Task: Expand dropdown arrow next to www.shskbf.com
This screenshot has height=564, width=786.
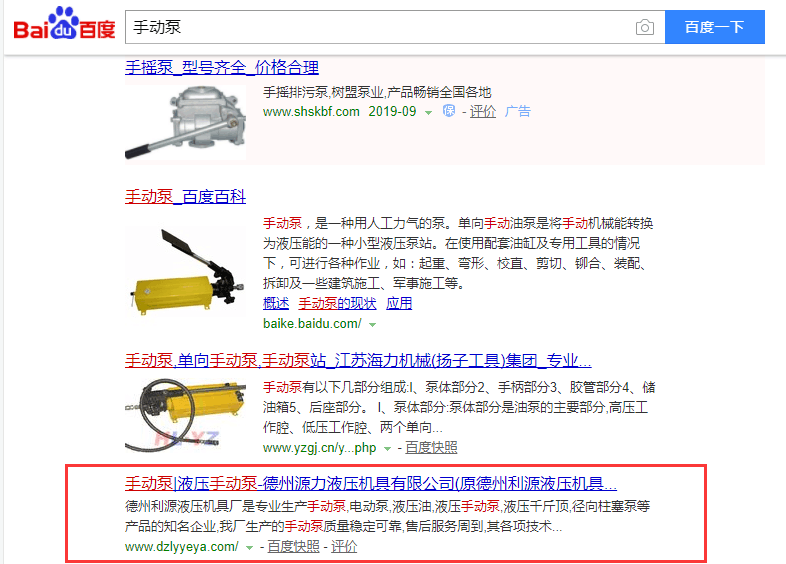Action: [x=428, y=113]
